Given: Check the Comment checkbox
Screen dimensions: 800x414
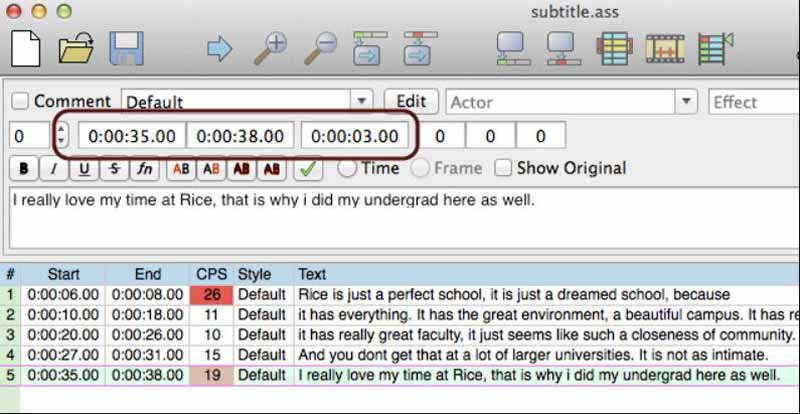Looking at the screenshot, I should [x=20, y=101].
